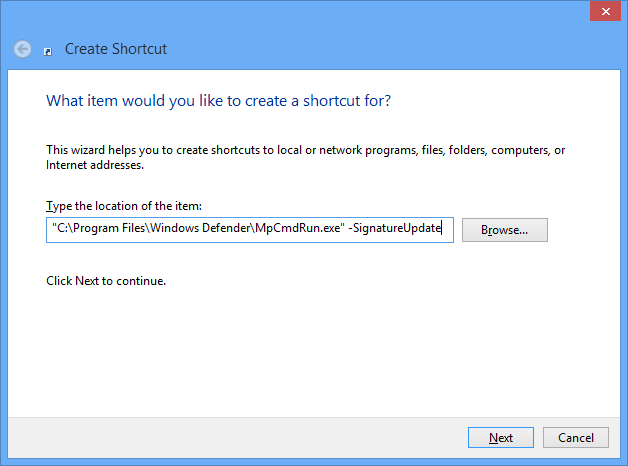Focus the item location text field
The height and width of the screenshot is (466, 628).
(250, 230)
